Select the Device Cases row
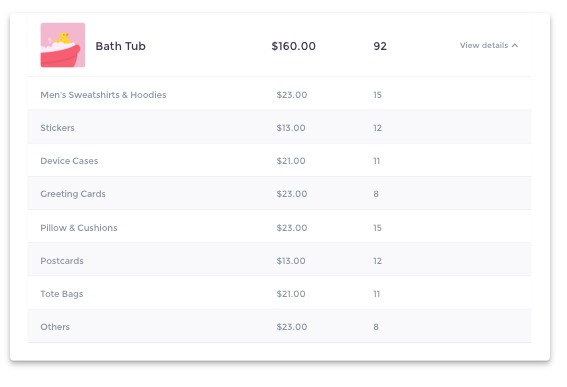 [x=279, y=161]
